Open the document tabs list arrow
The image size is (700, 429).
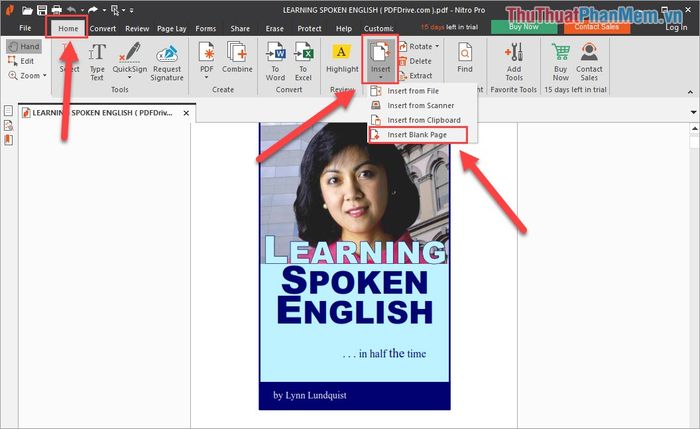(x=693, y=112)
